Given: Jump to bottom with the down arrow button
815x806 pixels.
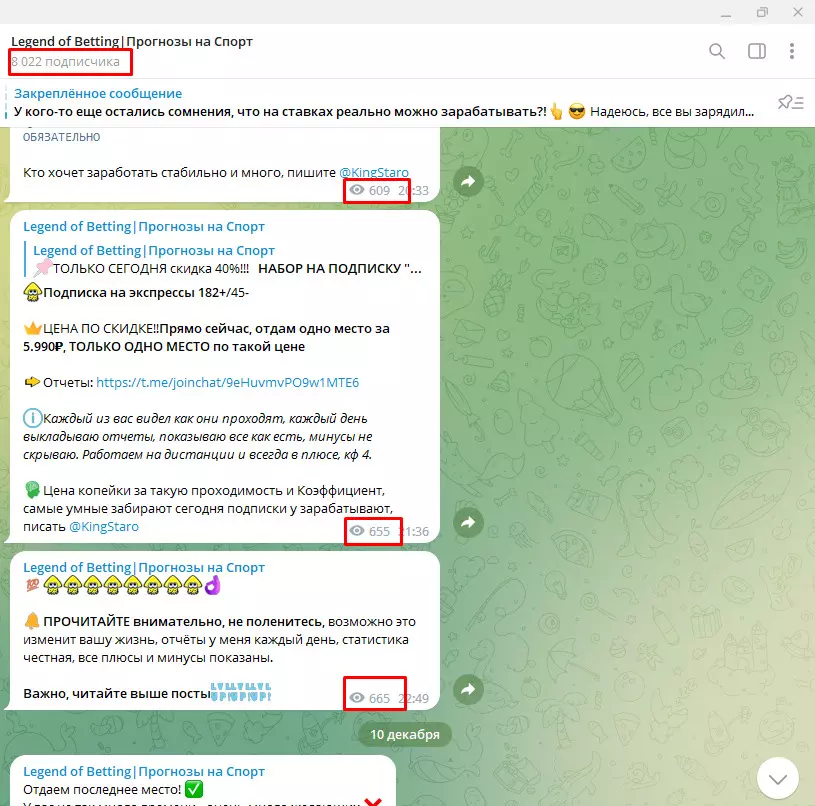Looking at the screenshot, I should (x=778, y=778).
